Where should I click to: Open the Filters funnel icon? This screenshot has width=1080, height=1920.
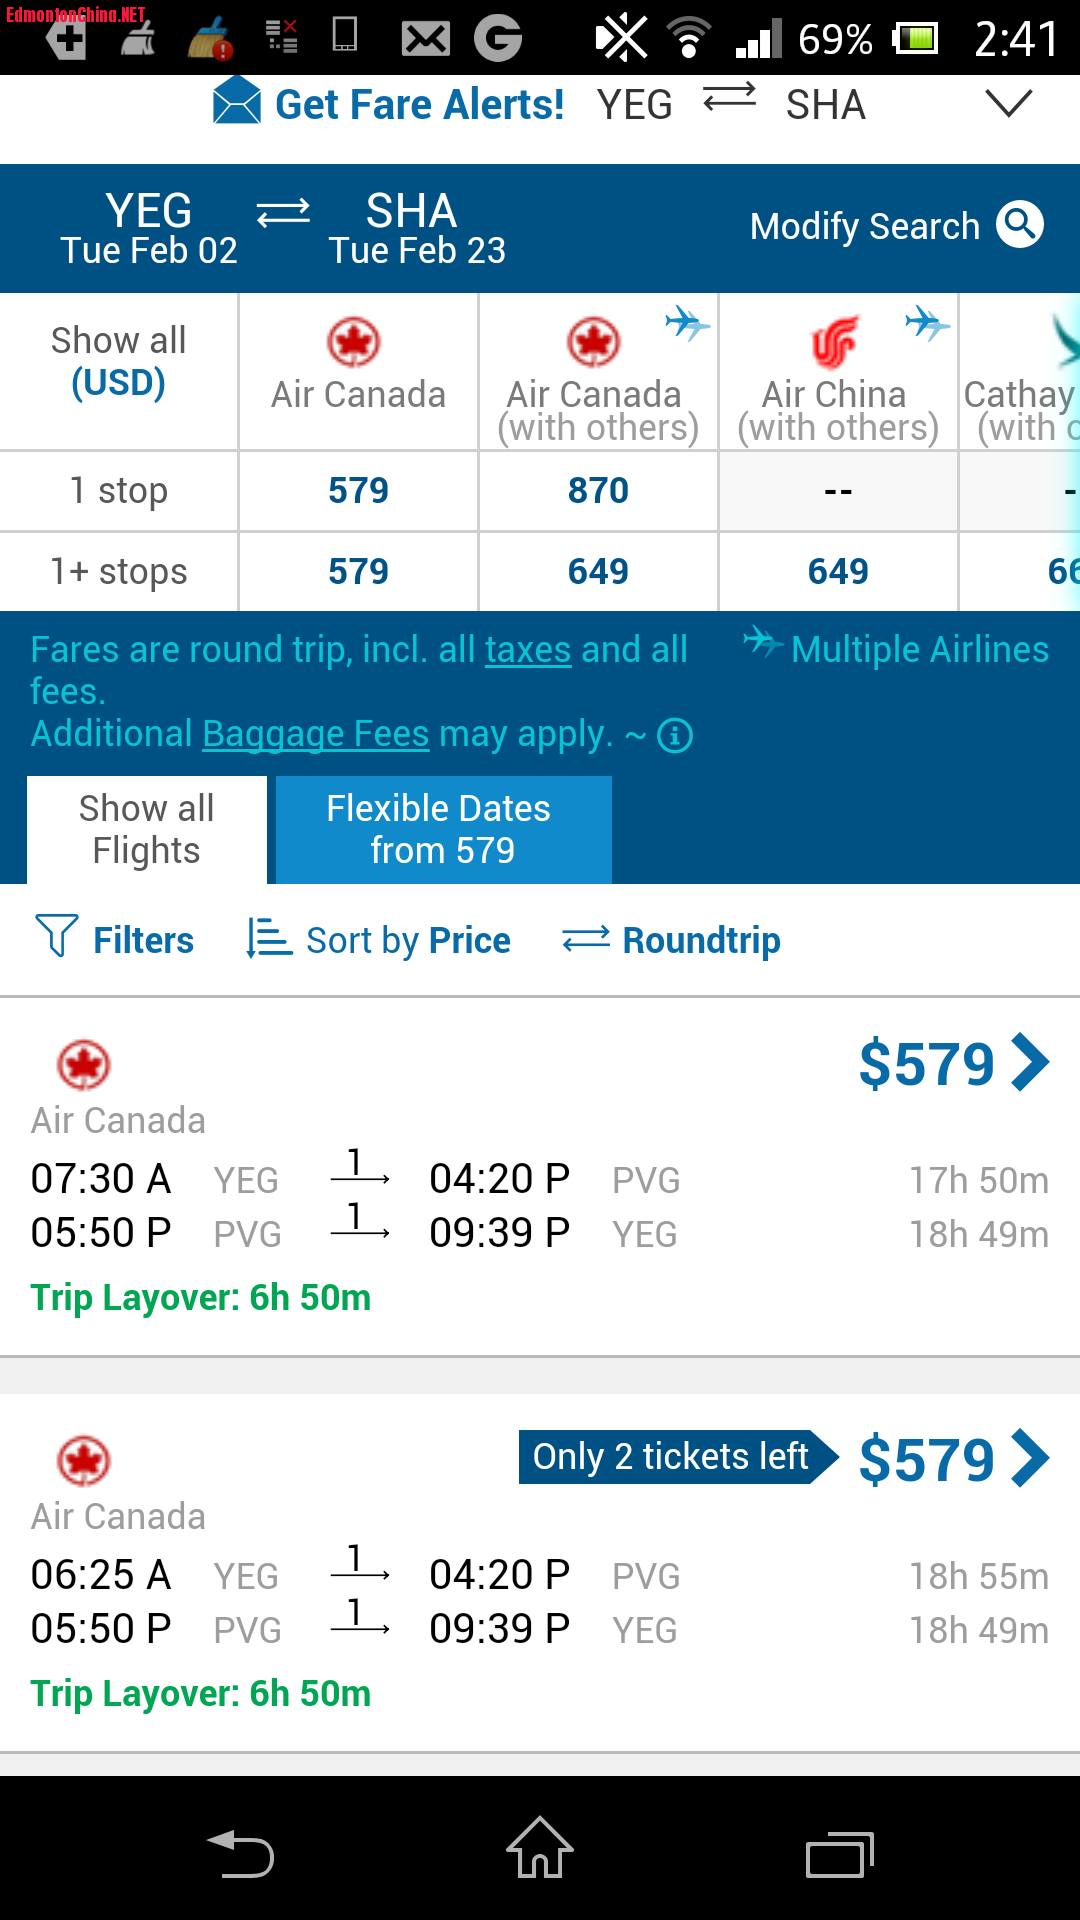(56, 936)
